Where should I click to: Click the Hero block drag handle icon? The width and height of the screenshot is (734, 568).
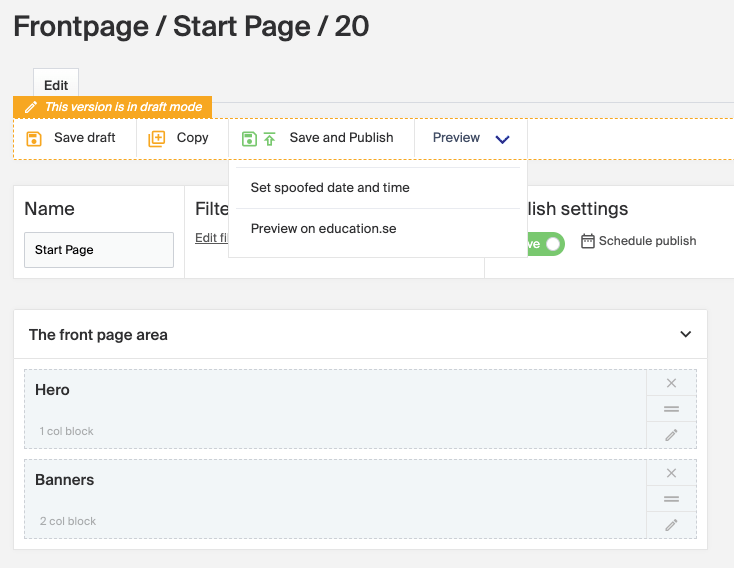(671, 409)
